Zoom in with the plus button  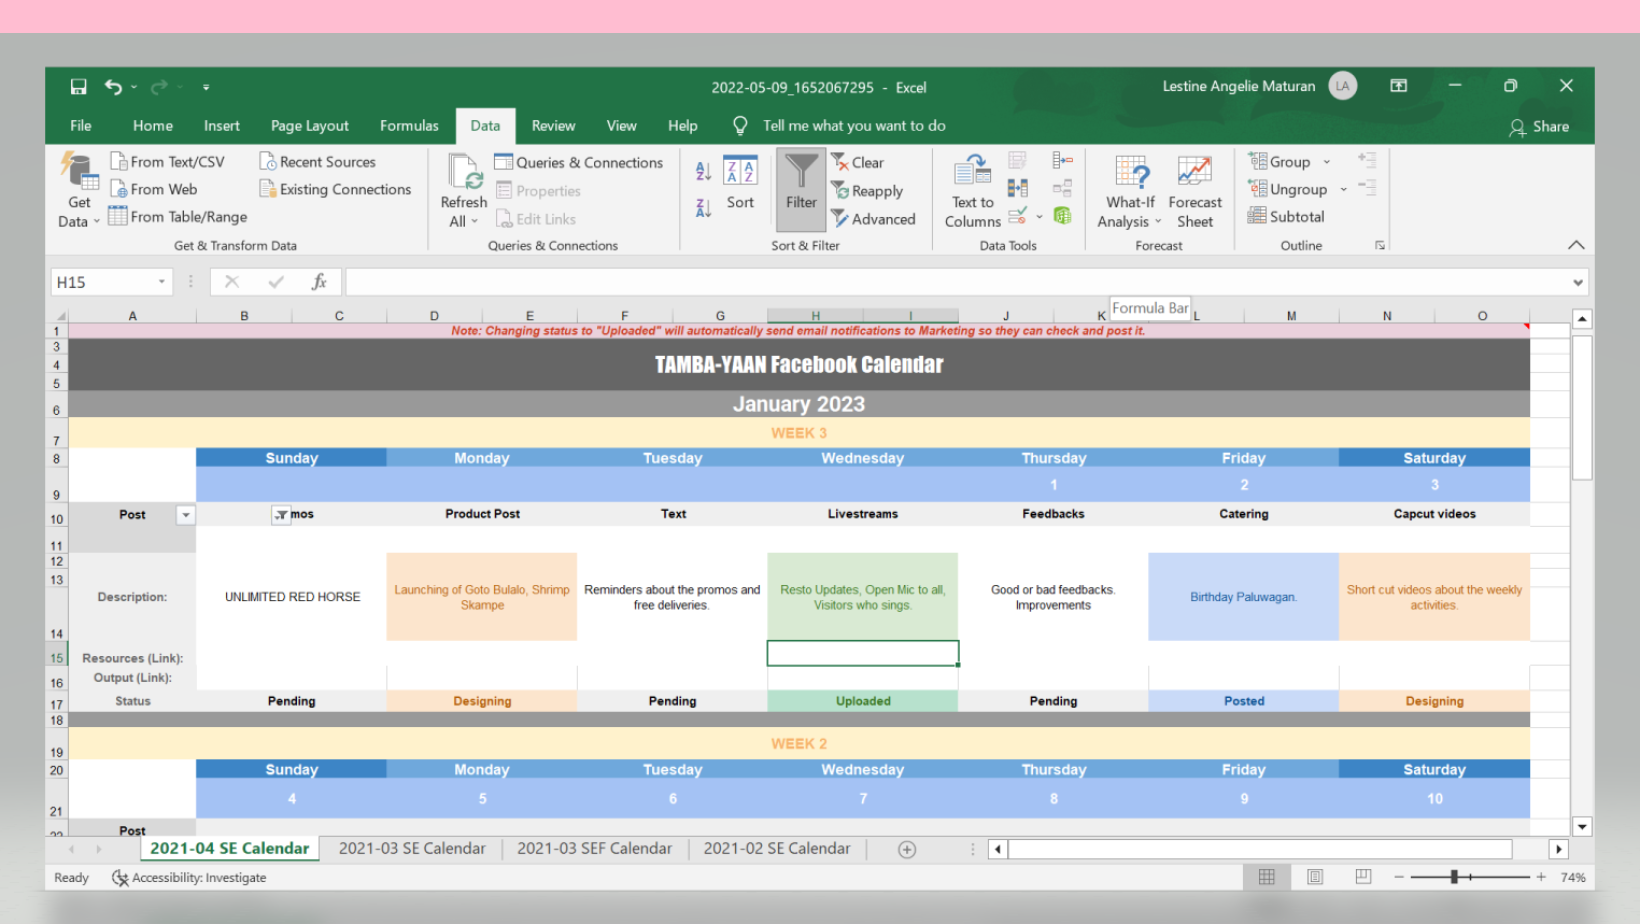coord(1541,877)
